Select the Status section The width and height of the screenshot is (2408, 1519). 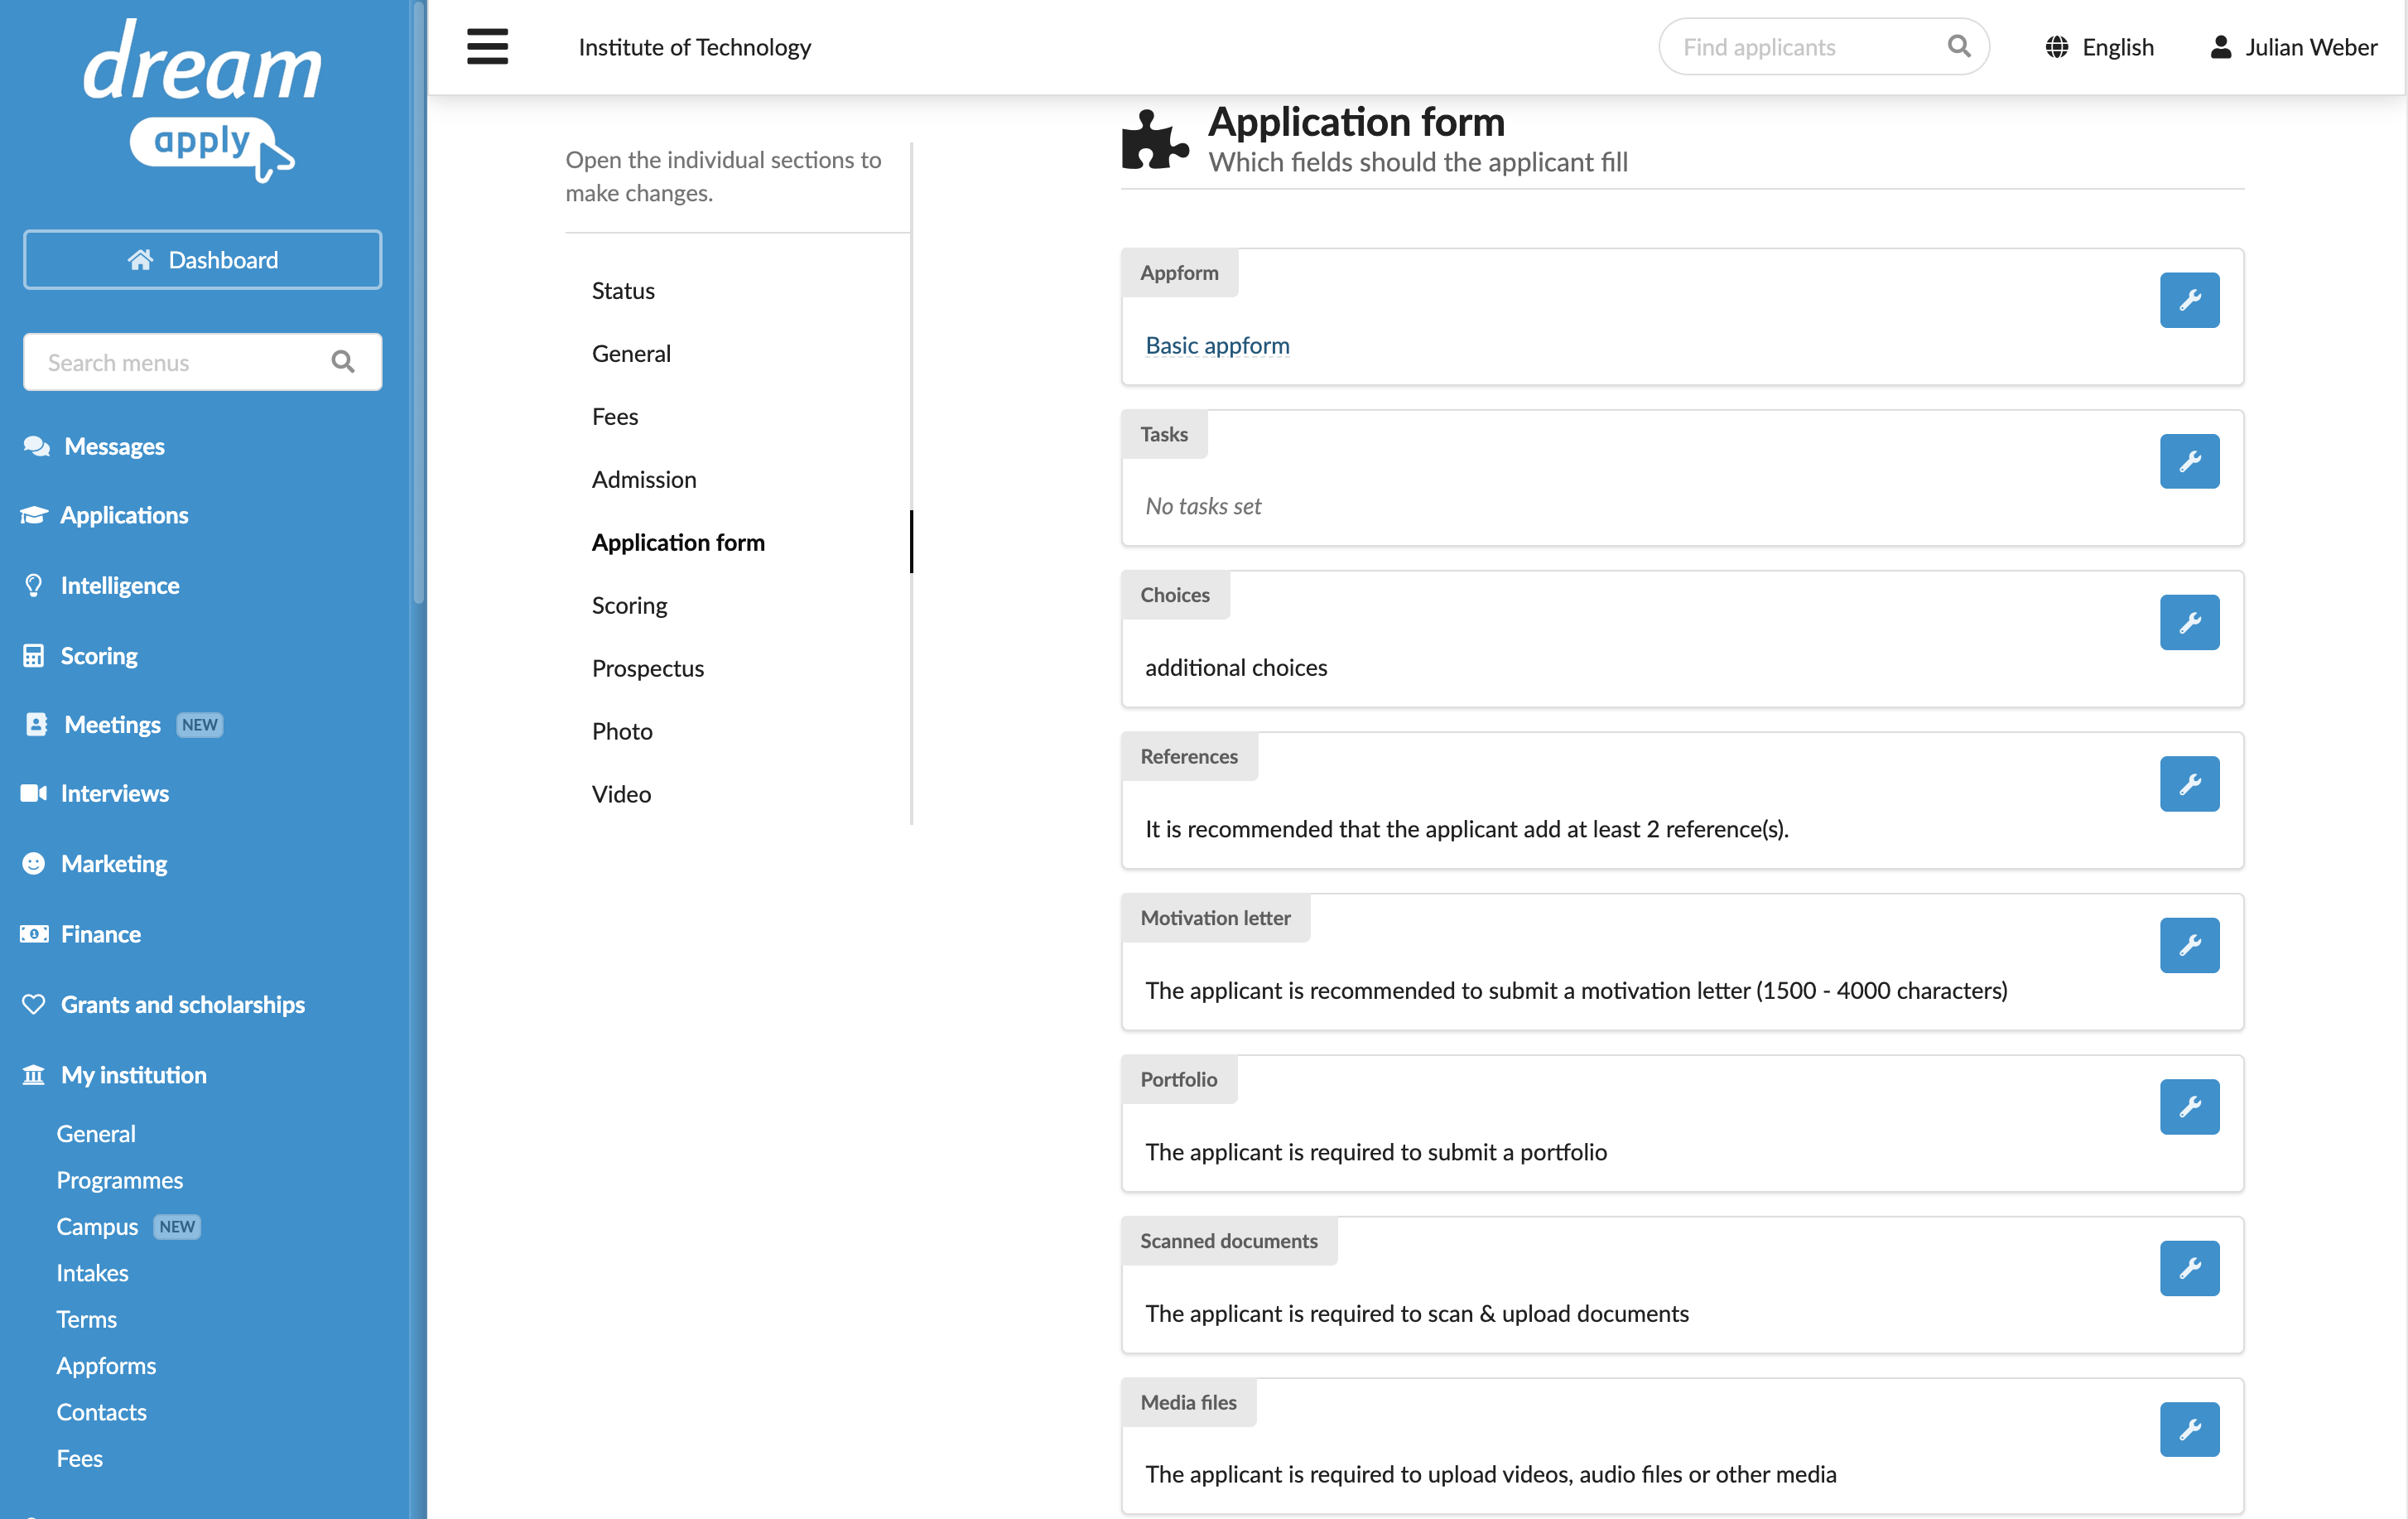click(x=623, y=291)
